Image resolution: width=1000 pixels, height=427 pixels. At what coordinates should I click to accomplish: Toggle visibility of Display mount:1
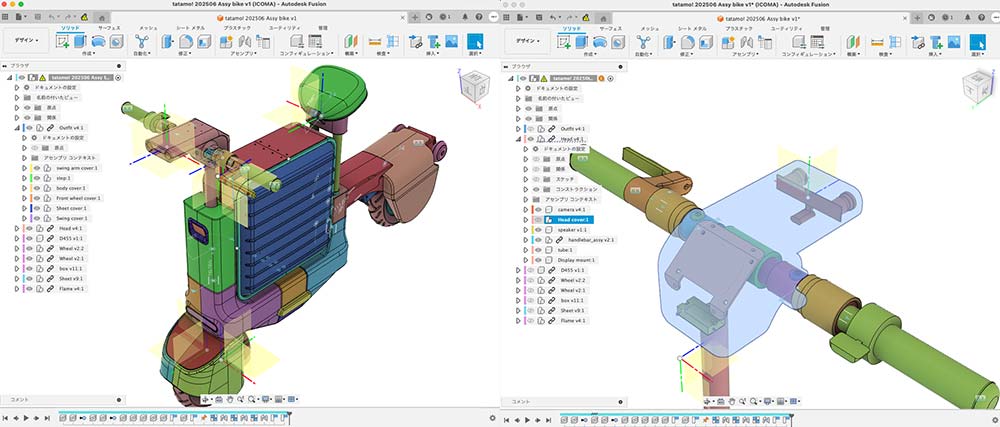(538, 260)
